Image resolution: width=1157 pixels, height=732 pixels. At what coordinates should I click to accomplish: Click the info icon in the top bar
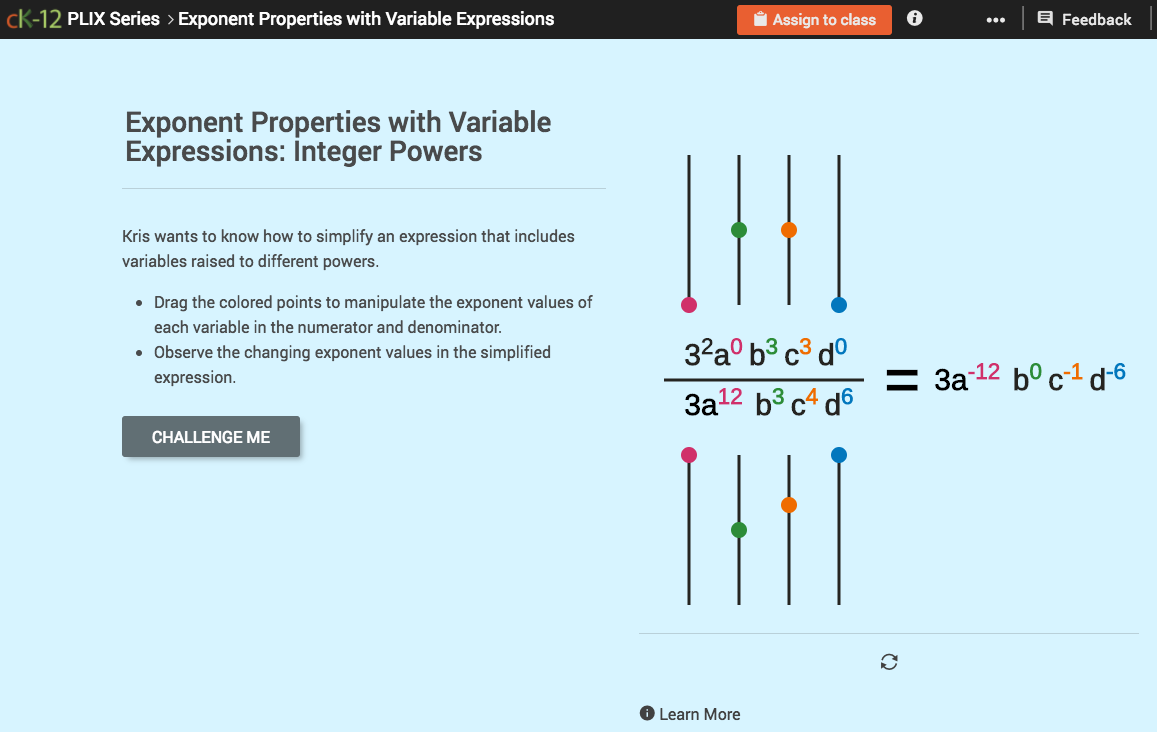click(914, 18)
